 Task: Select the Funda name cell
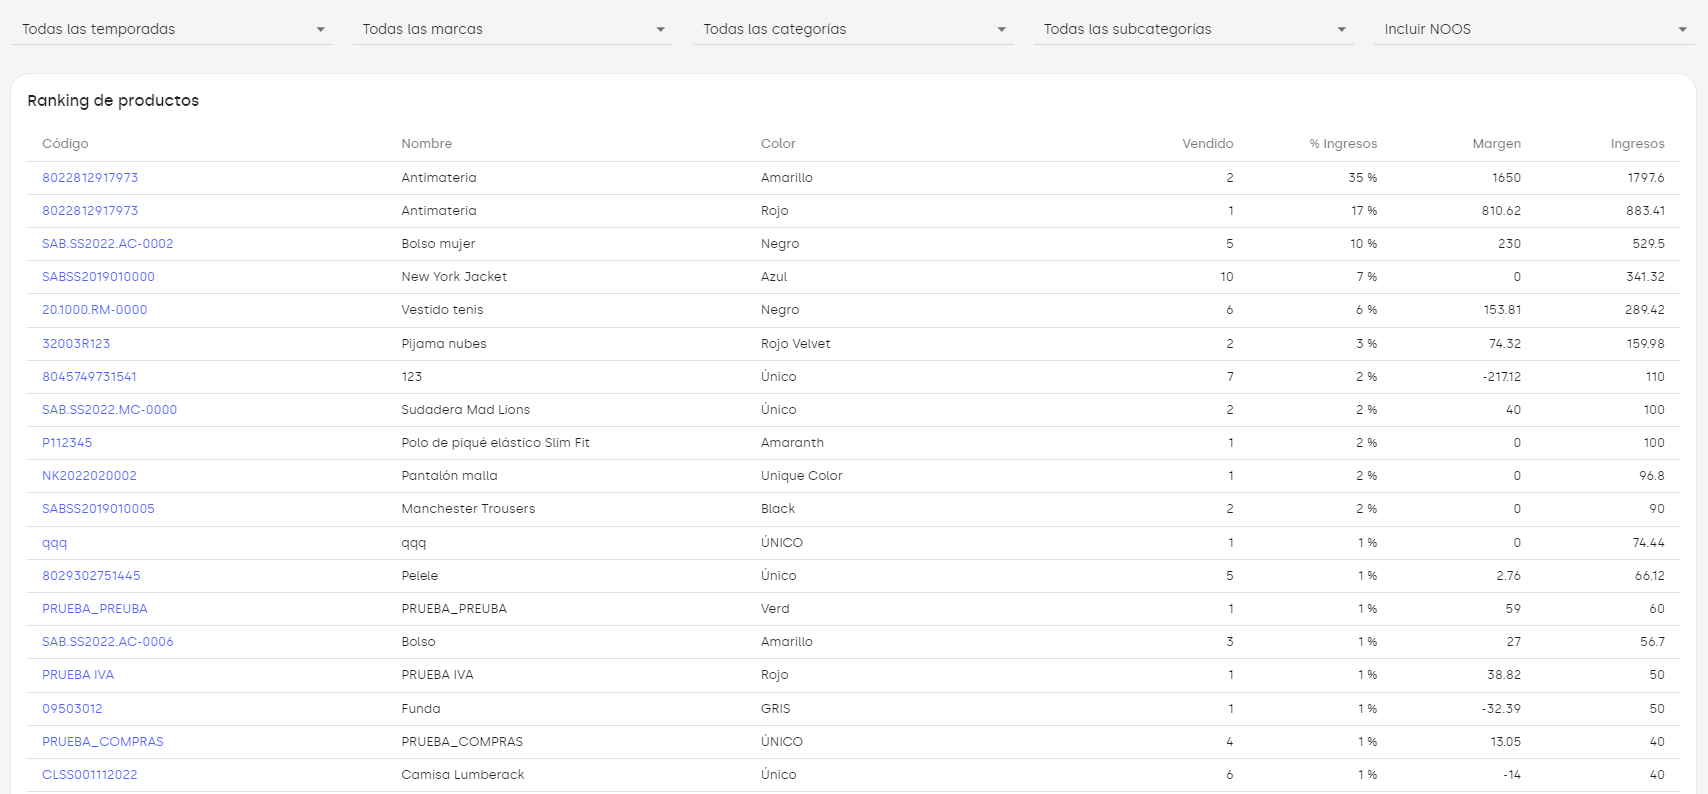click(x=421, y=708)
